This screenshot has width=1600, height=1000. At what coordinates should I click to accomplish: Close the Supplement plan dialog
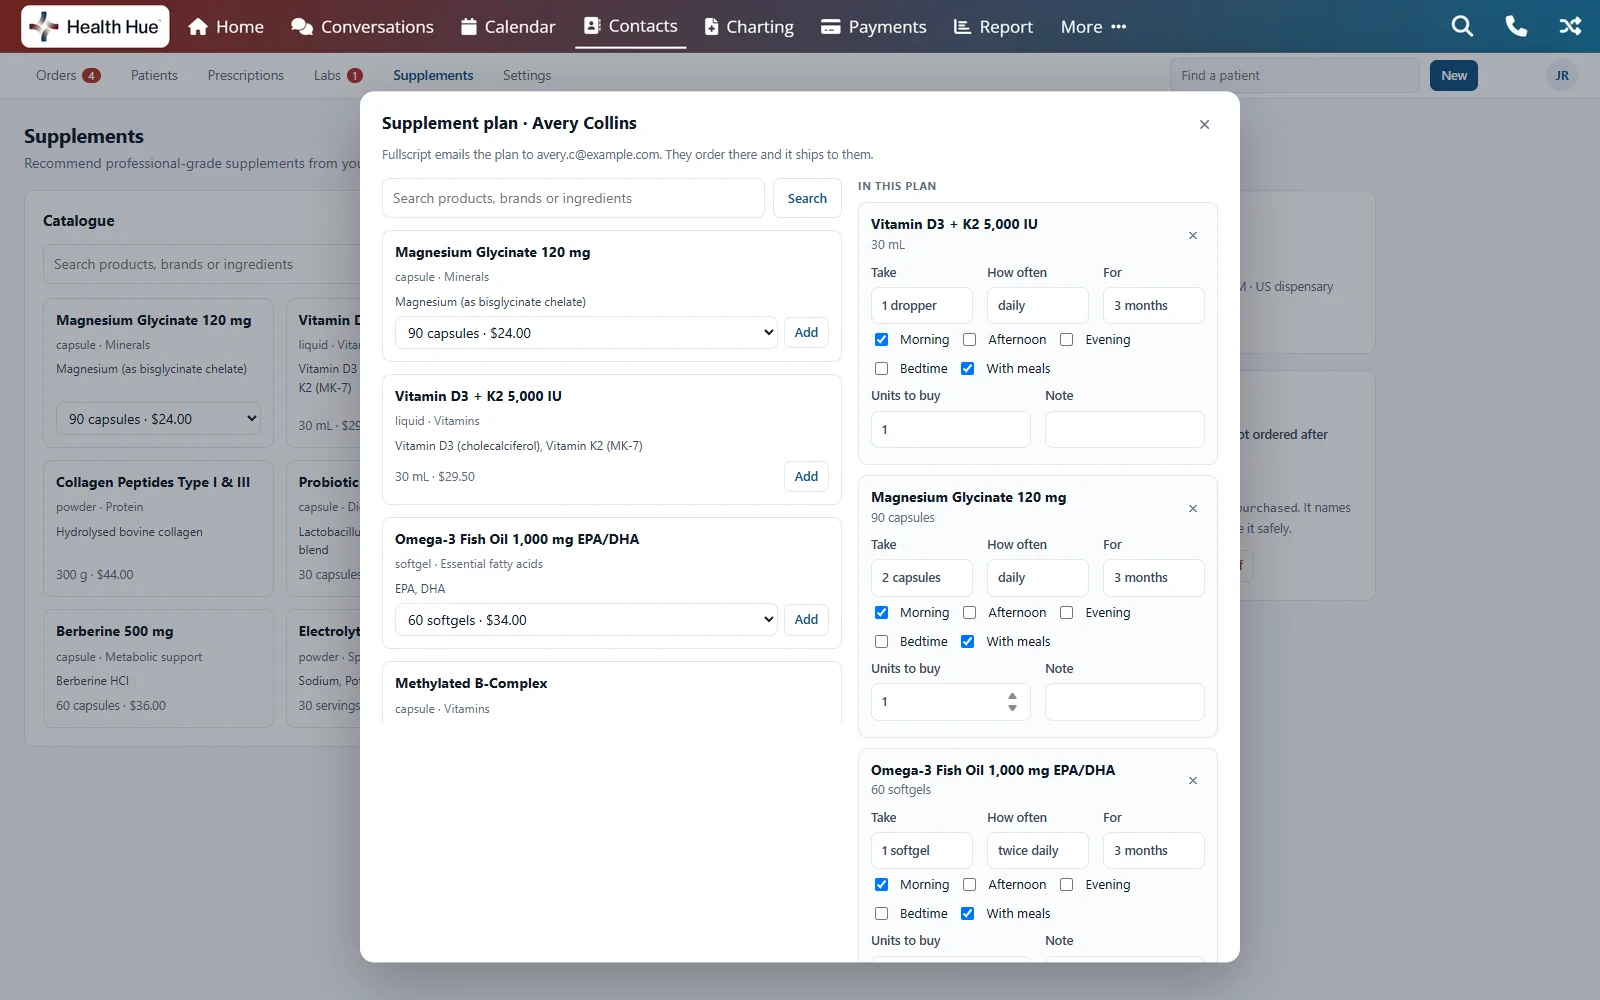1204,124
